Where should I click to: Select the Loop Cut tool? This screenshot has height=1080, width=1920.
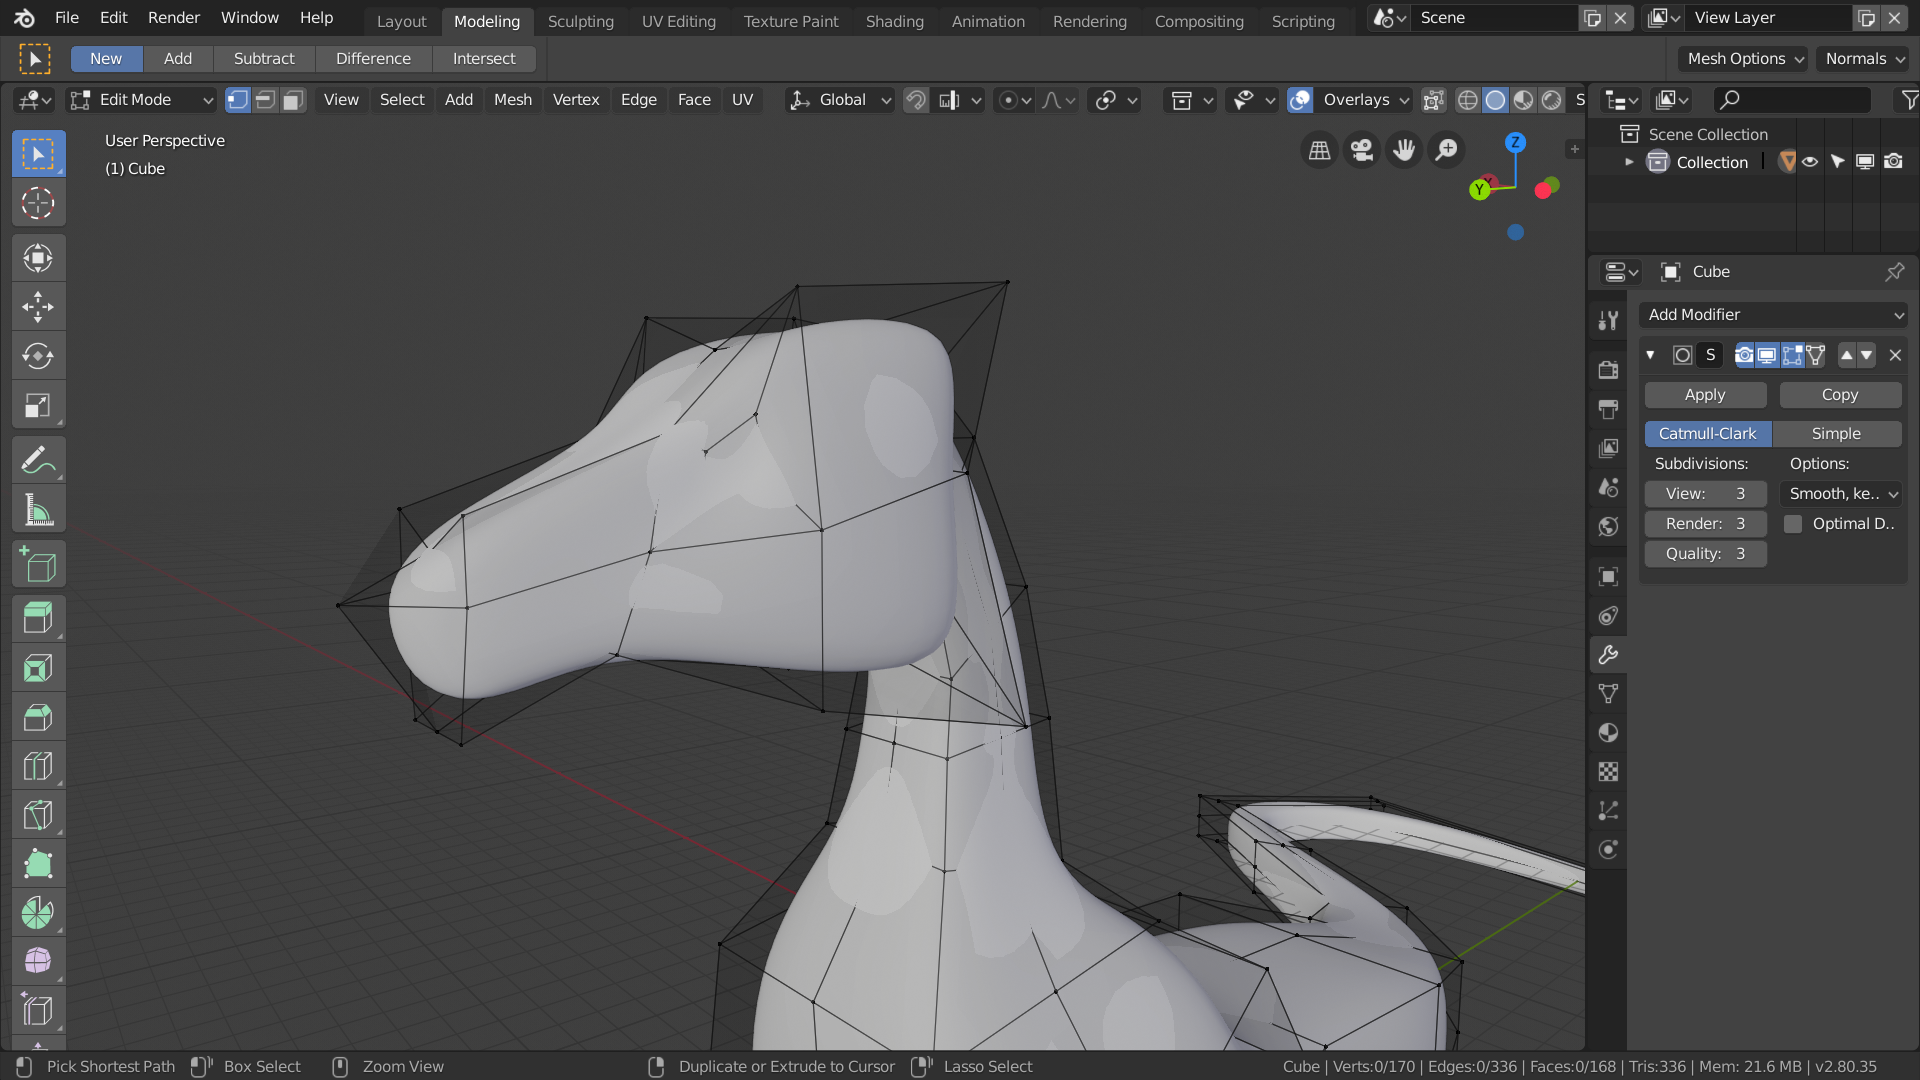click(x=38, y=766)
